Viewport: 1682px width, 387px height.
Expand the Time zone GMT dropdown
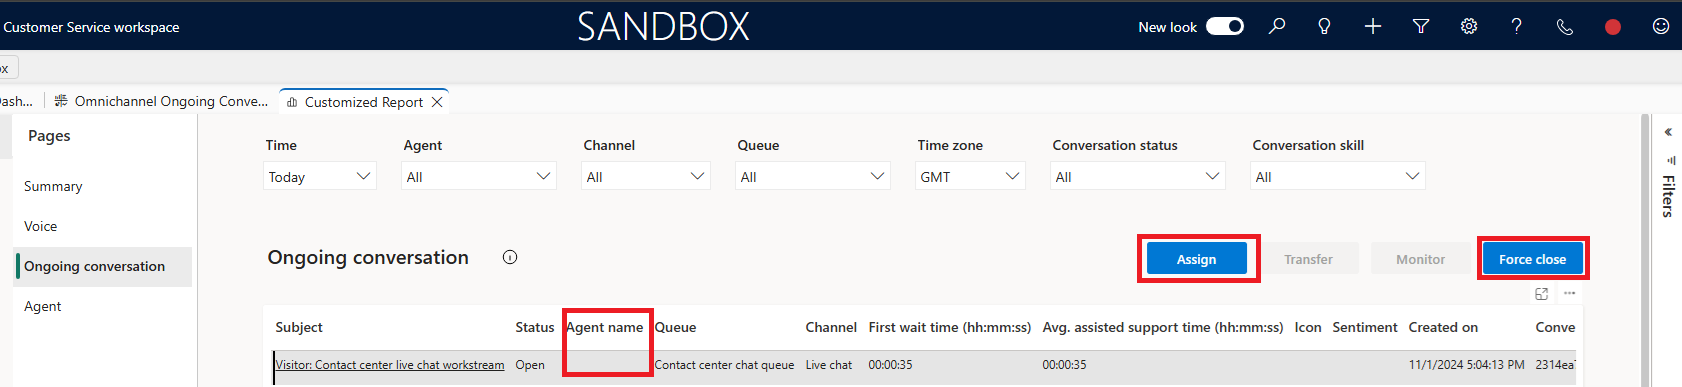(970, 176)
